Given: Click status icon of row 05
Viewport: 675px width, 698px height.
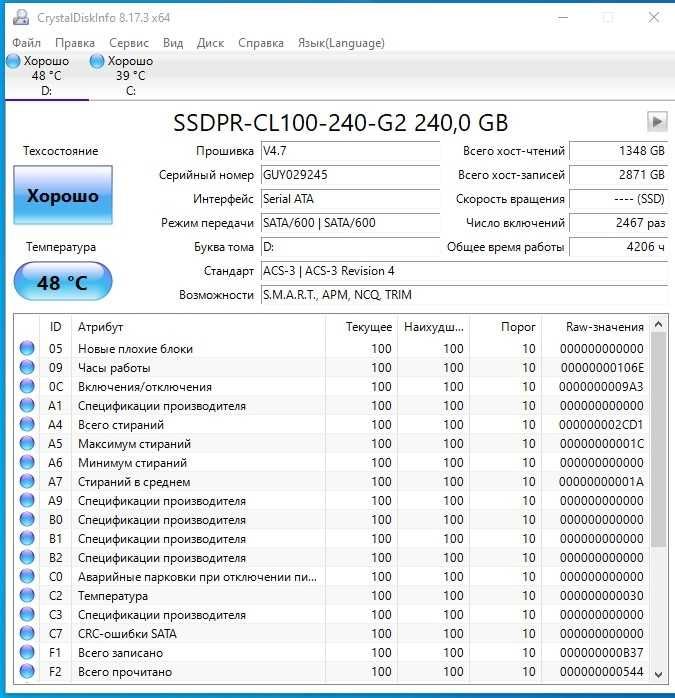Looking at the screenshot, I should (27, 348).
